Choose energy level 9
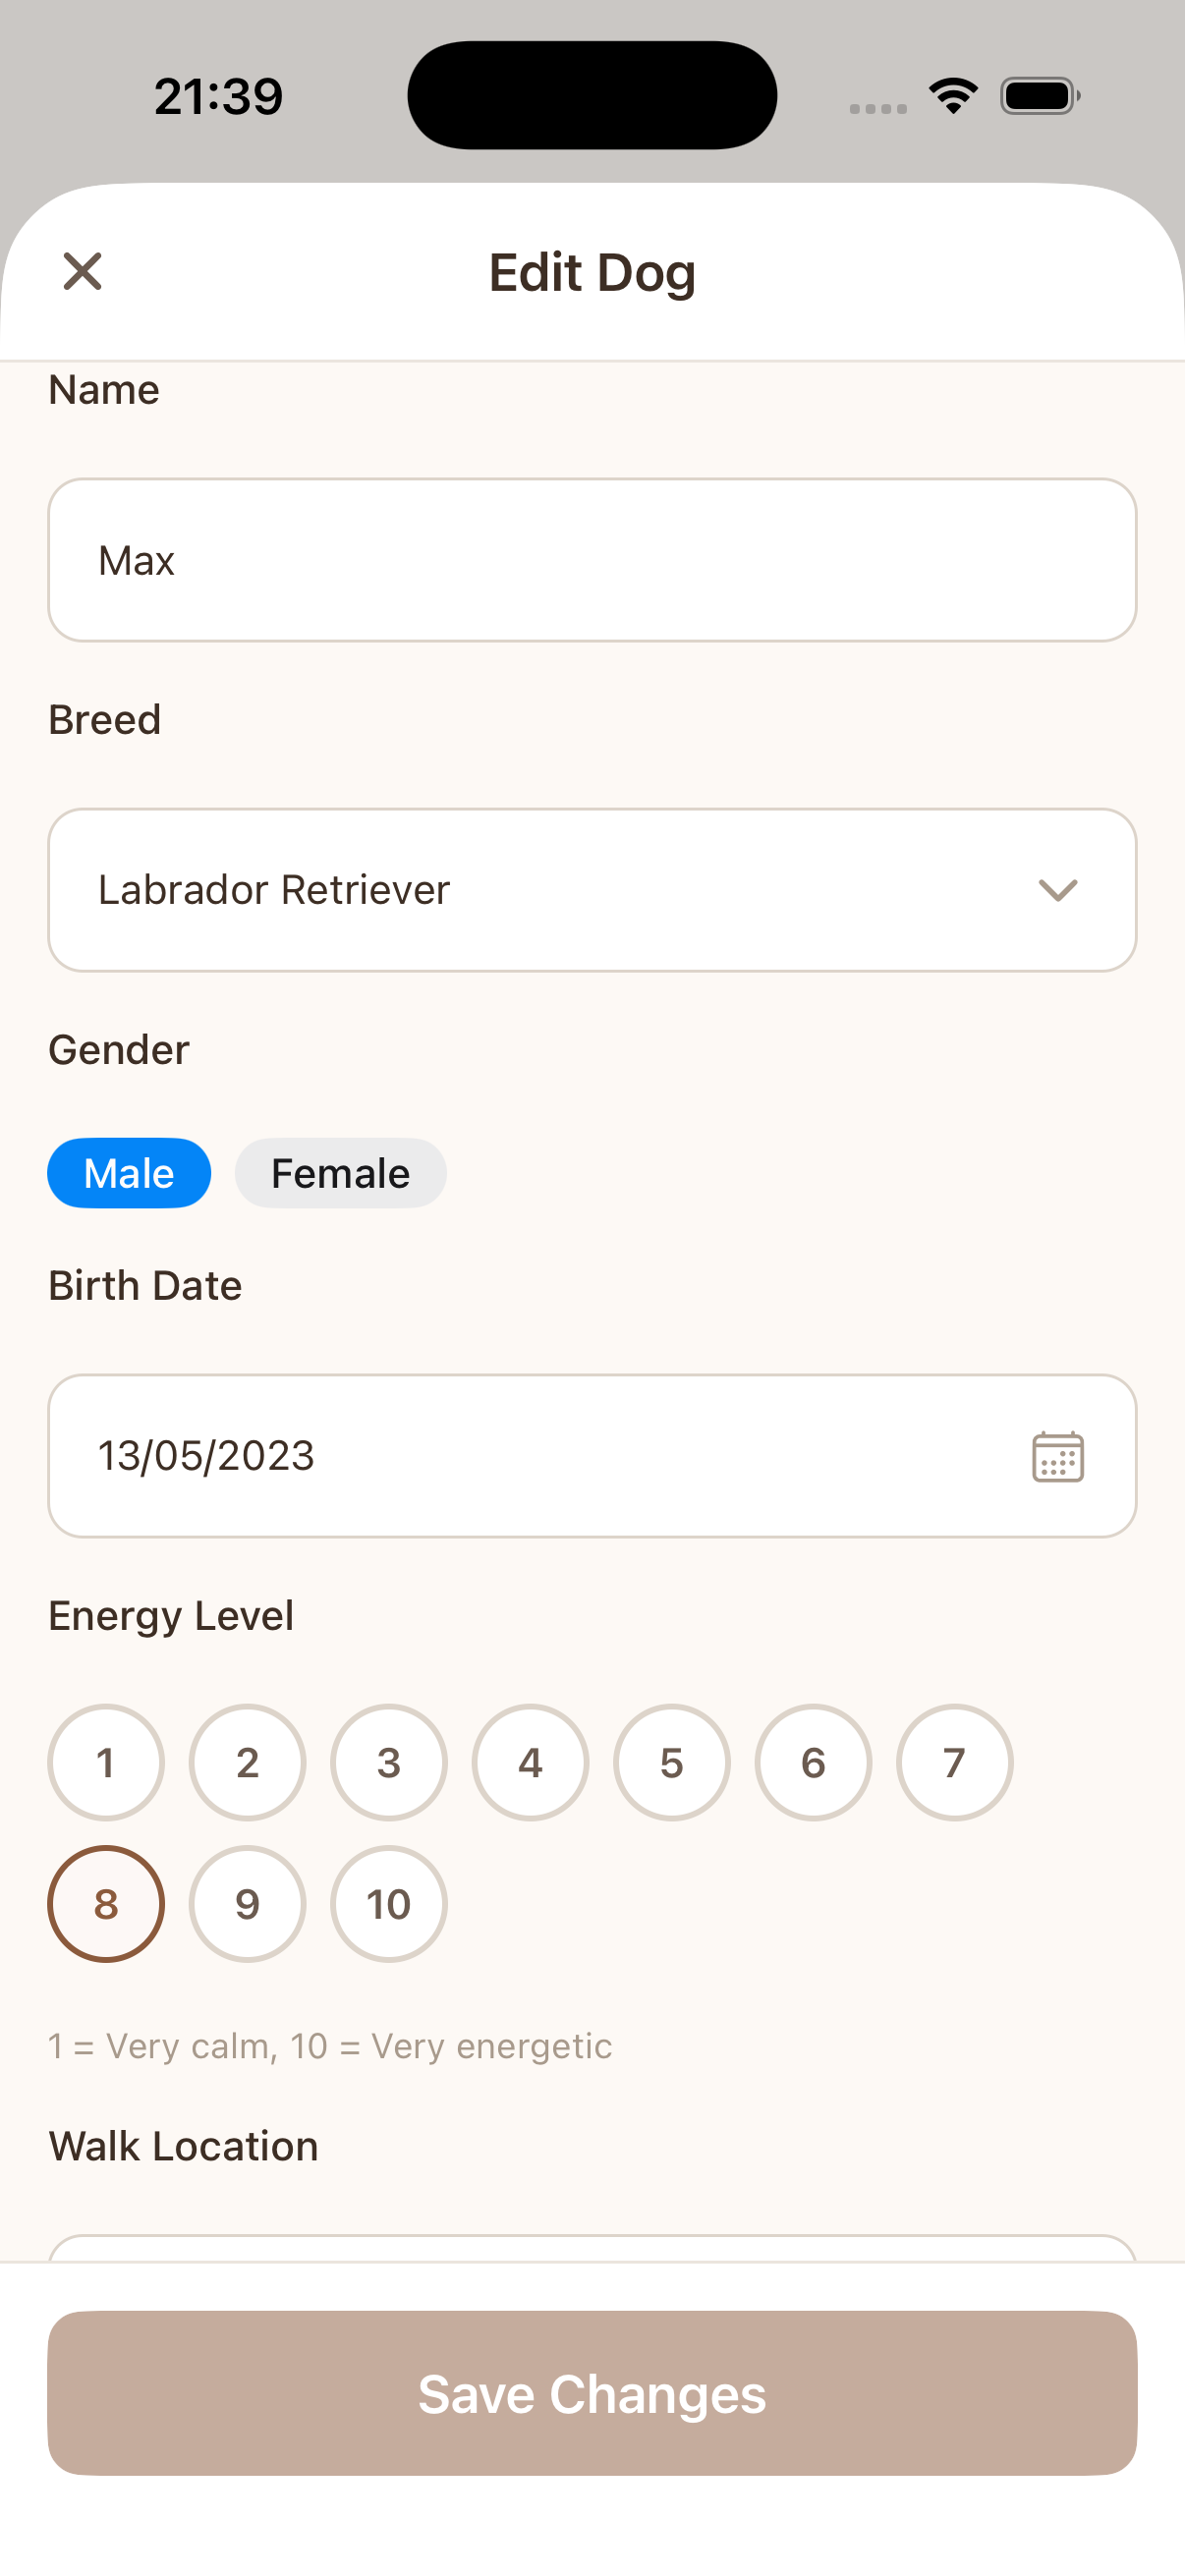 point(247,1904)
